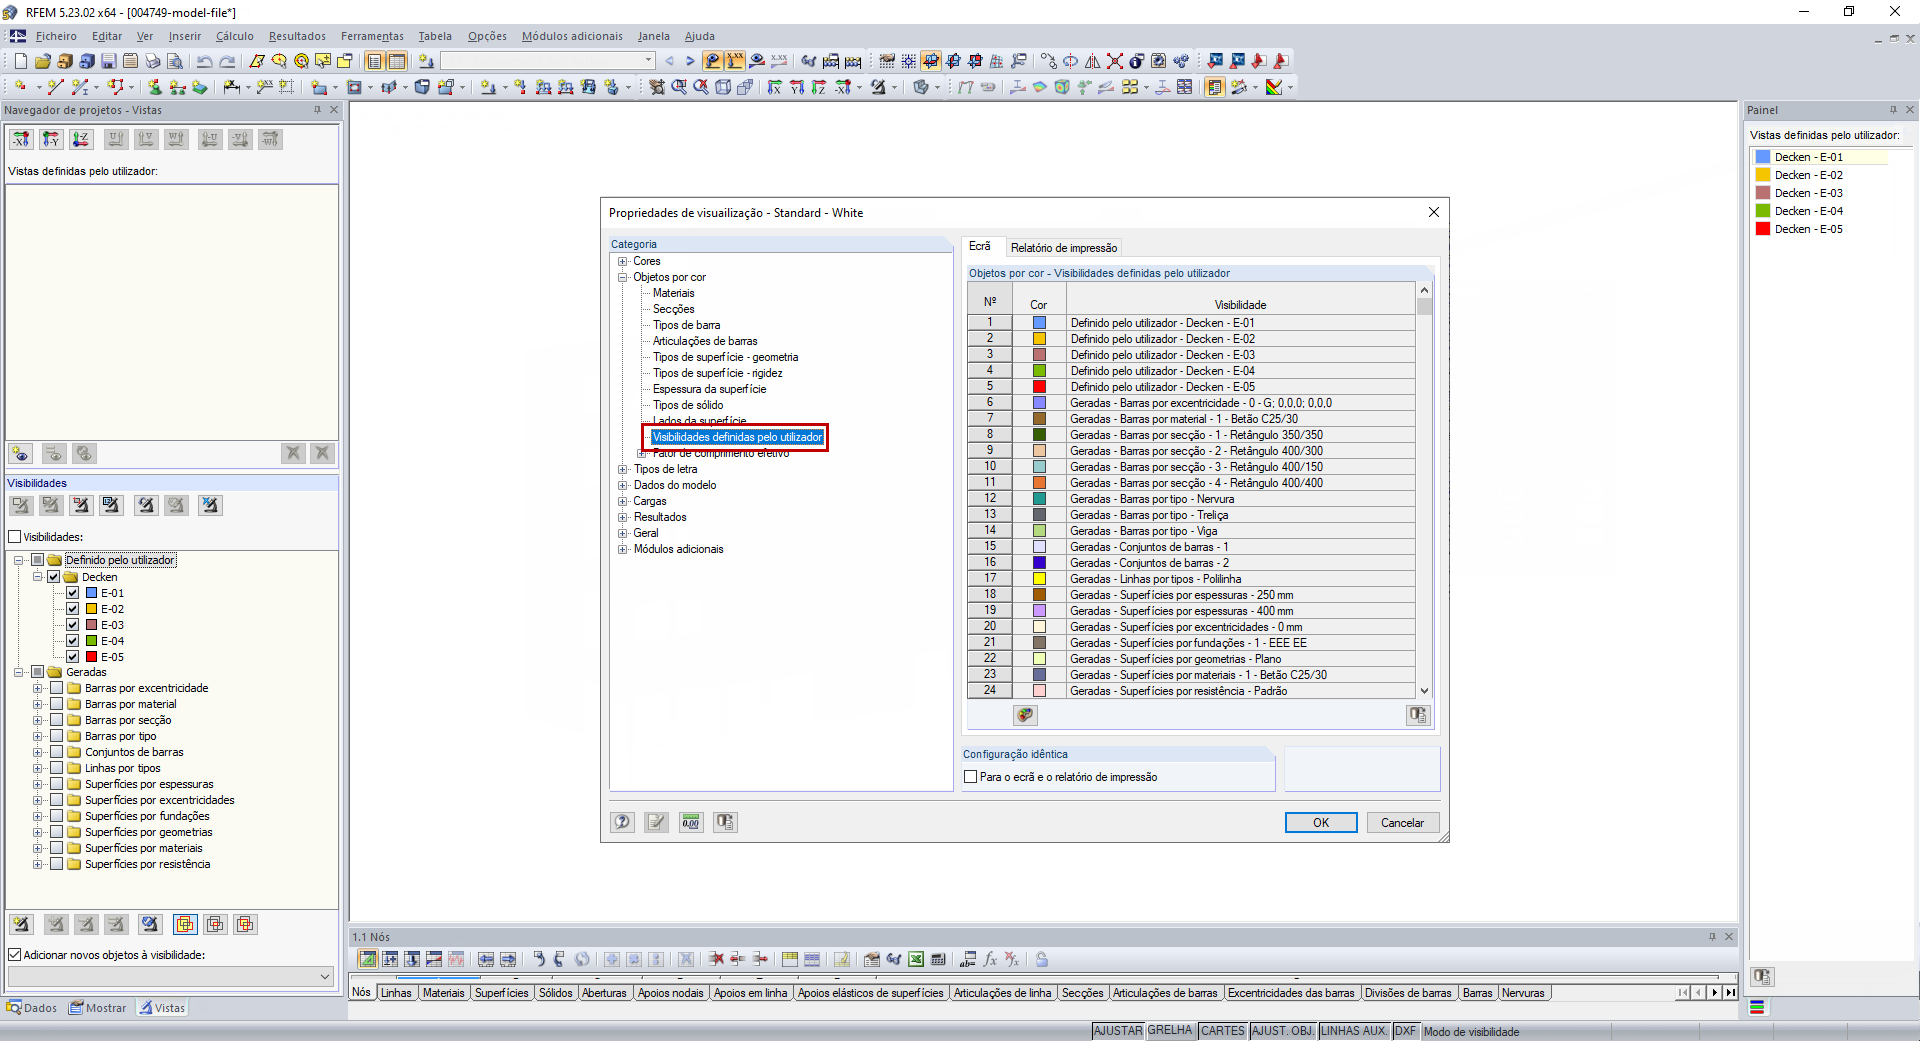The height and width of the screenshot is (1041, 1920).
Task: Click the panel options icon under Painel
Action: 1762,977
